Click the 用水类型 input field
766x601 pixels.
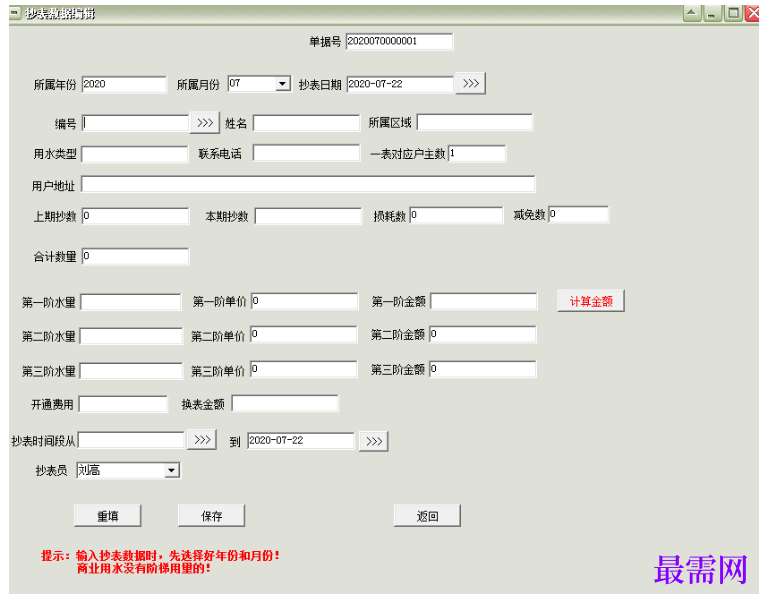pos(135,154)
